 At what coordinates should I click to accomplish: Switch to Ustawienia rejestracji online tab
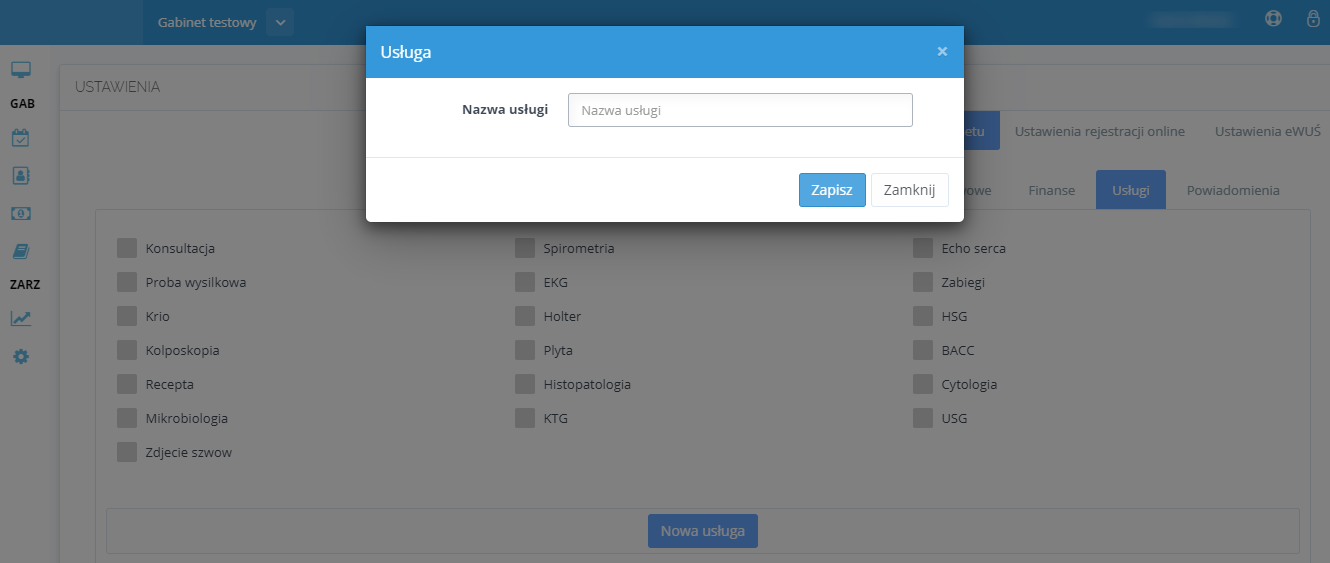tap(1099, 131)
